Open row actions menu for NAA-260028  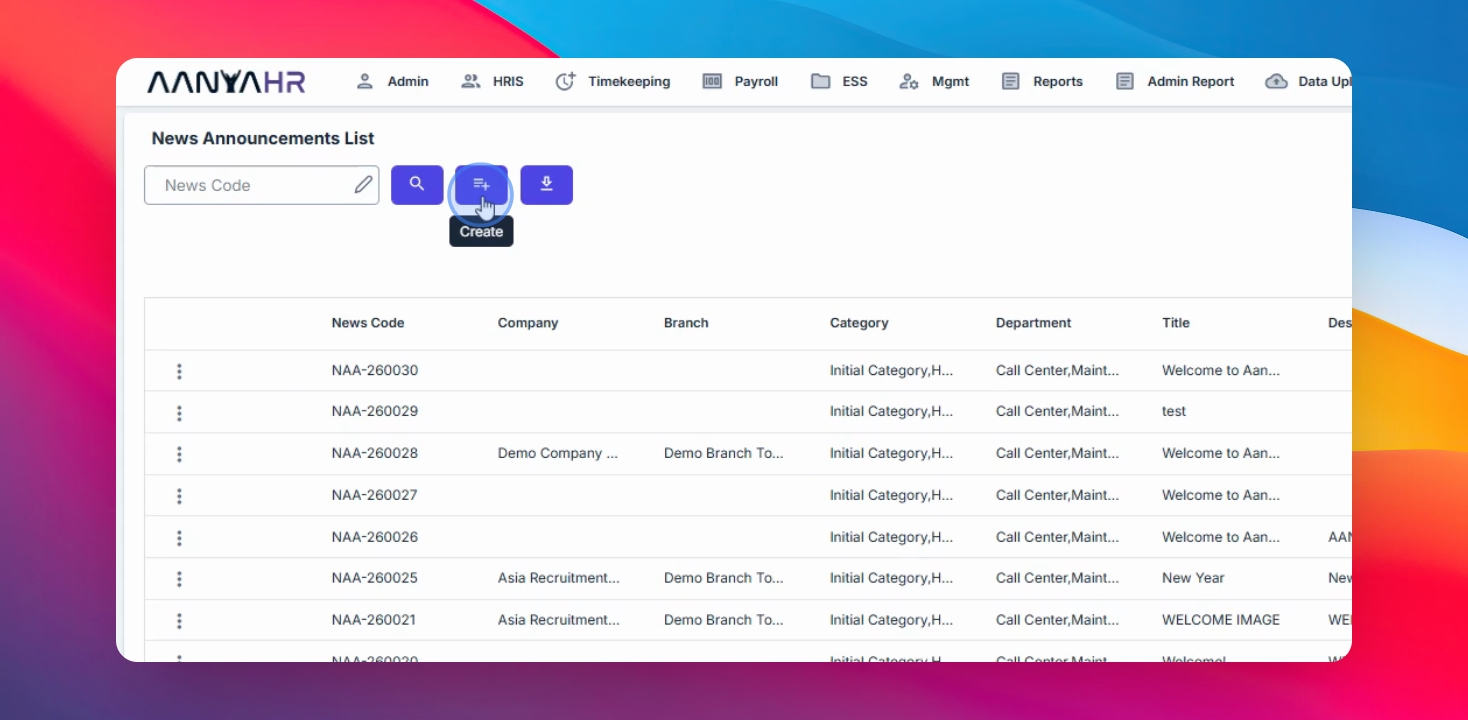pyautogui.click(x=179, y=454)
